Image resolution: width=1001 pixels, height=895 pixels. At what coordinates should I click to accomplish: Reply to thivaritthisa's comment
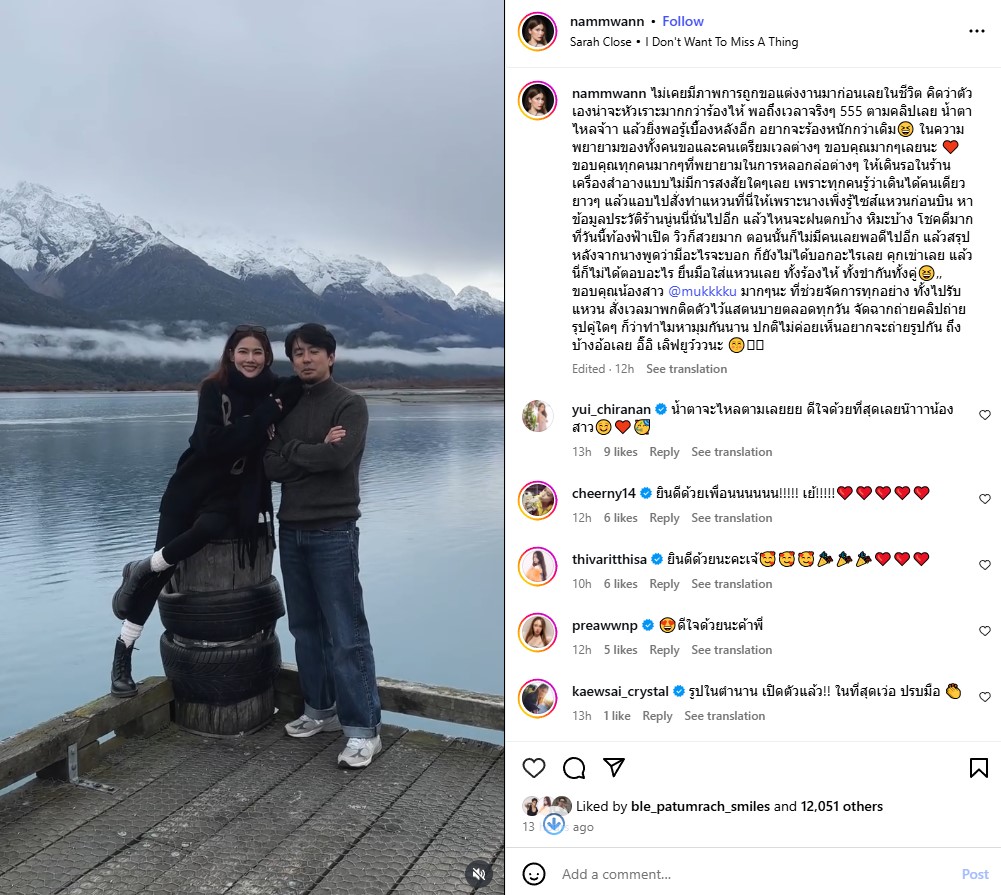point(664,583)
